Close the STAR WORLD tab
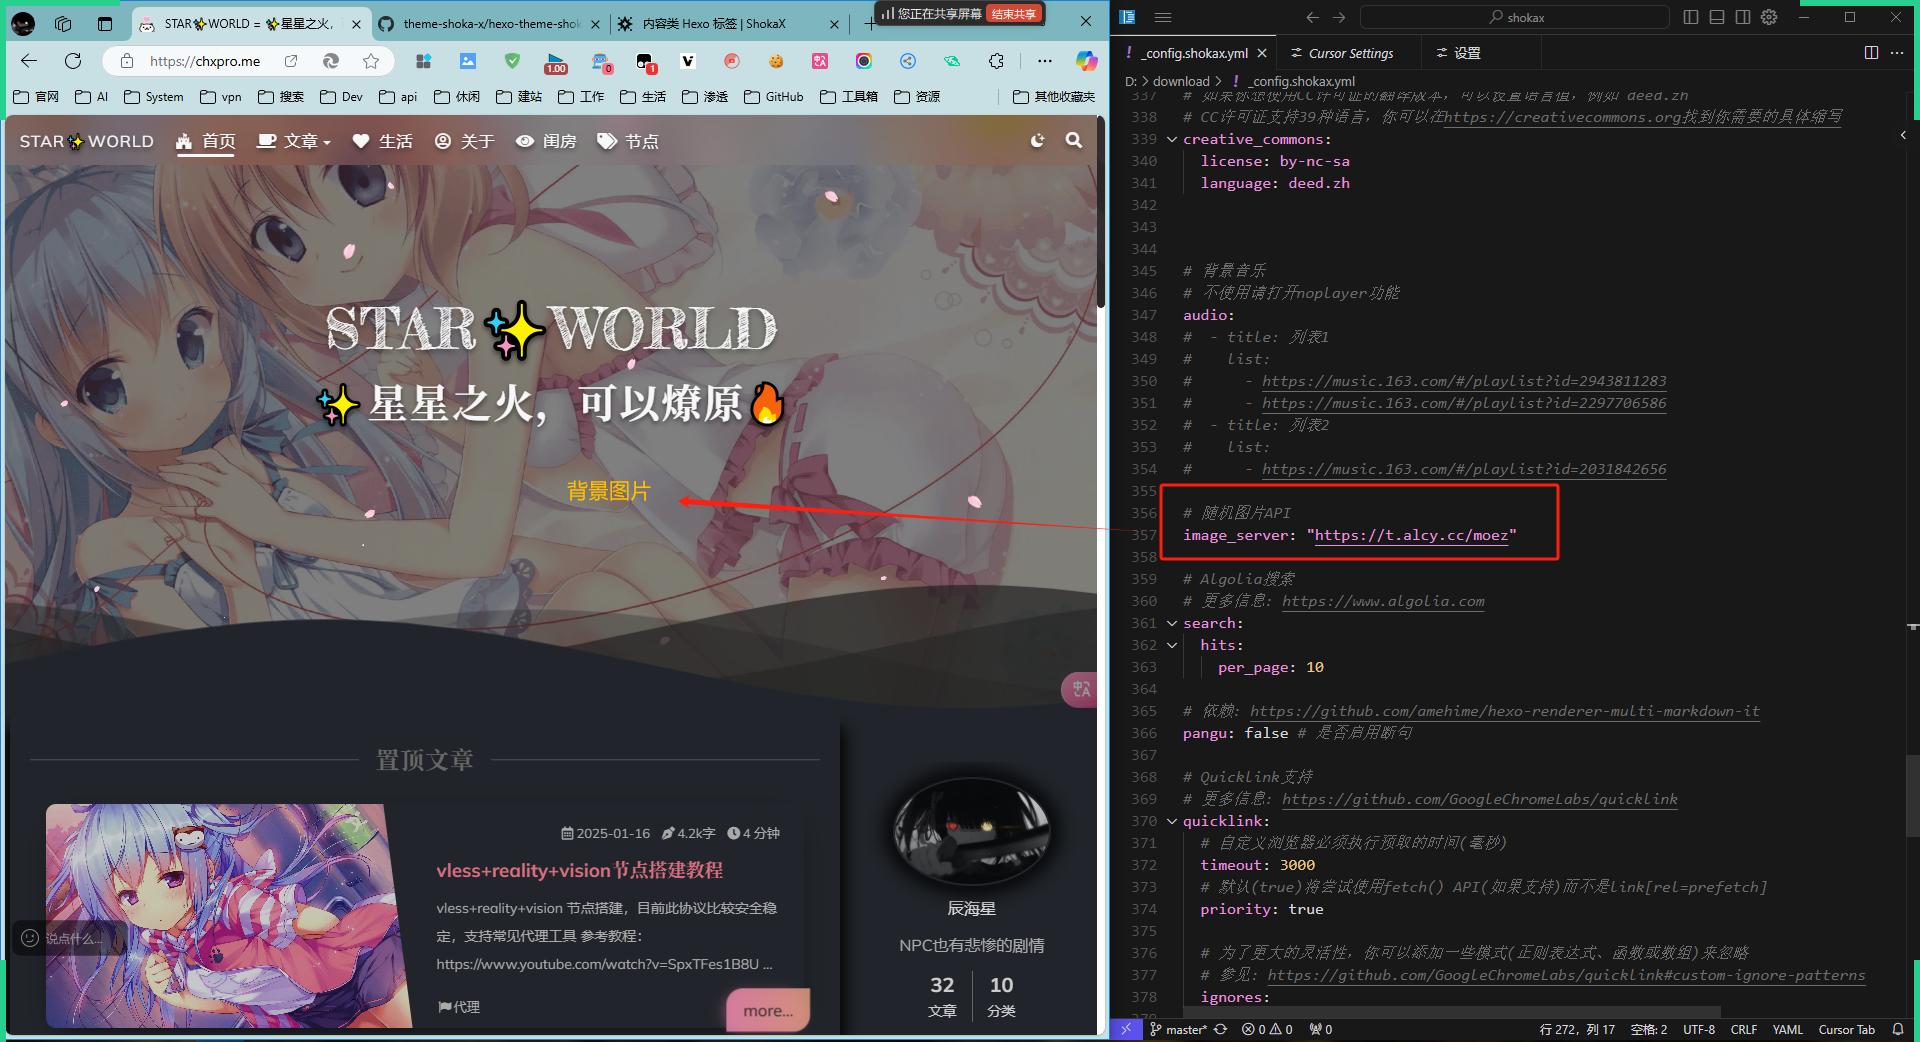 pyautogui.click(x=356, y=24)
